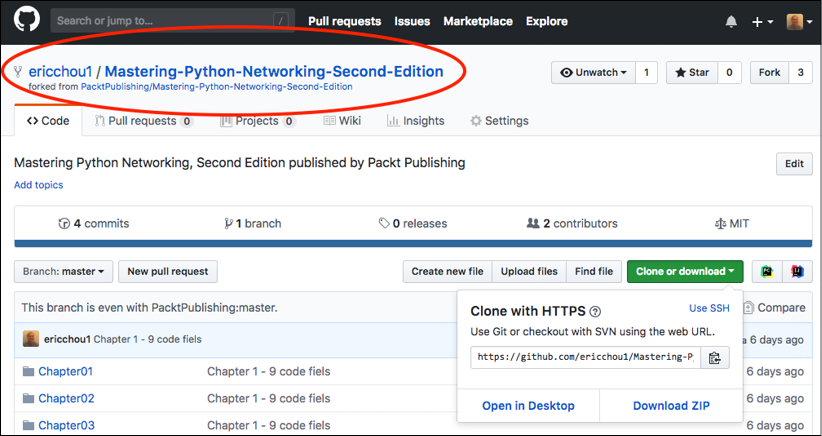Click the help icon next to Clone with HTTPS

coord(595,312)
